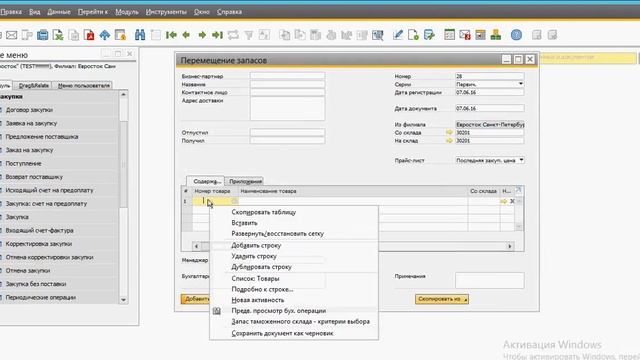The image size is (640, 360).
Task: Click the Base Document toolbar icon
Action: pyautogui.click(x=284, y=35)
